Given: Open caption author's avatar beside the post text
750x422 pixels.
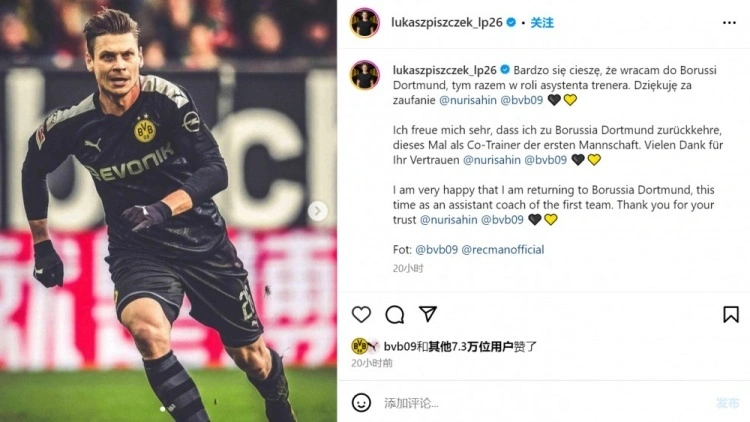Looking at the screenshot, I should click(x=365, y=75).
